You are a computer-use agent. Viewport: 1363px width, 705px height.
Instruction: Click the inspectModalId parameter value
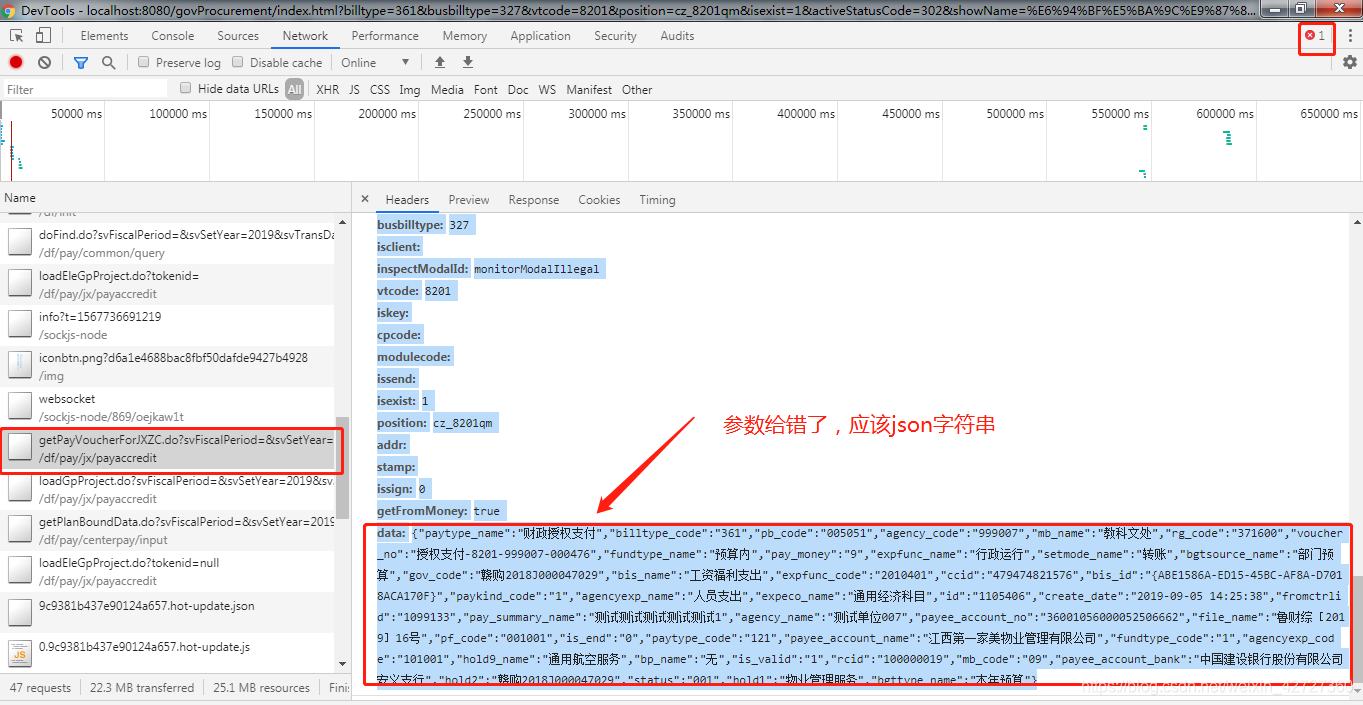tap(537, 269)
